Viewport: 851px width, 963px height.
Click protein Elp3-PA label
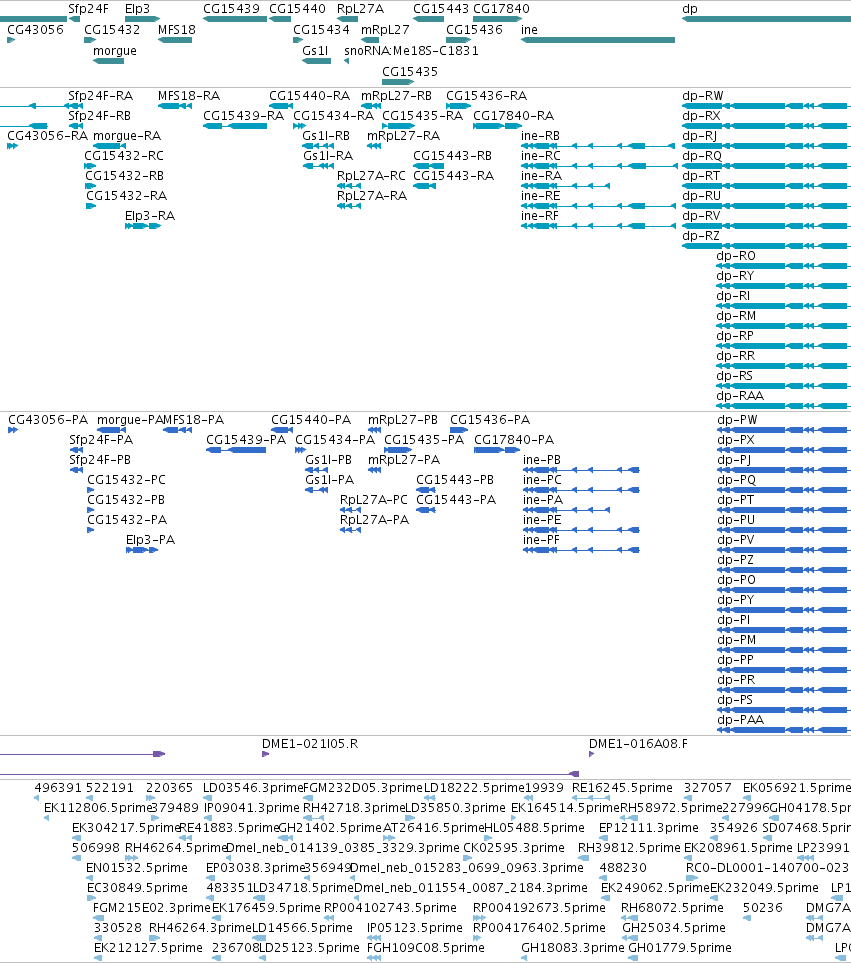click(x=150, y=539)
